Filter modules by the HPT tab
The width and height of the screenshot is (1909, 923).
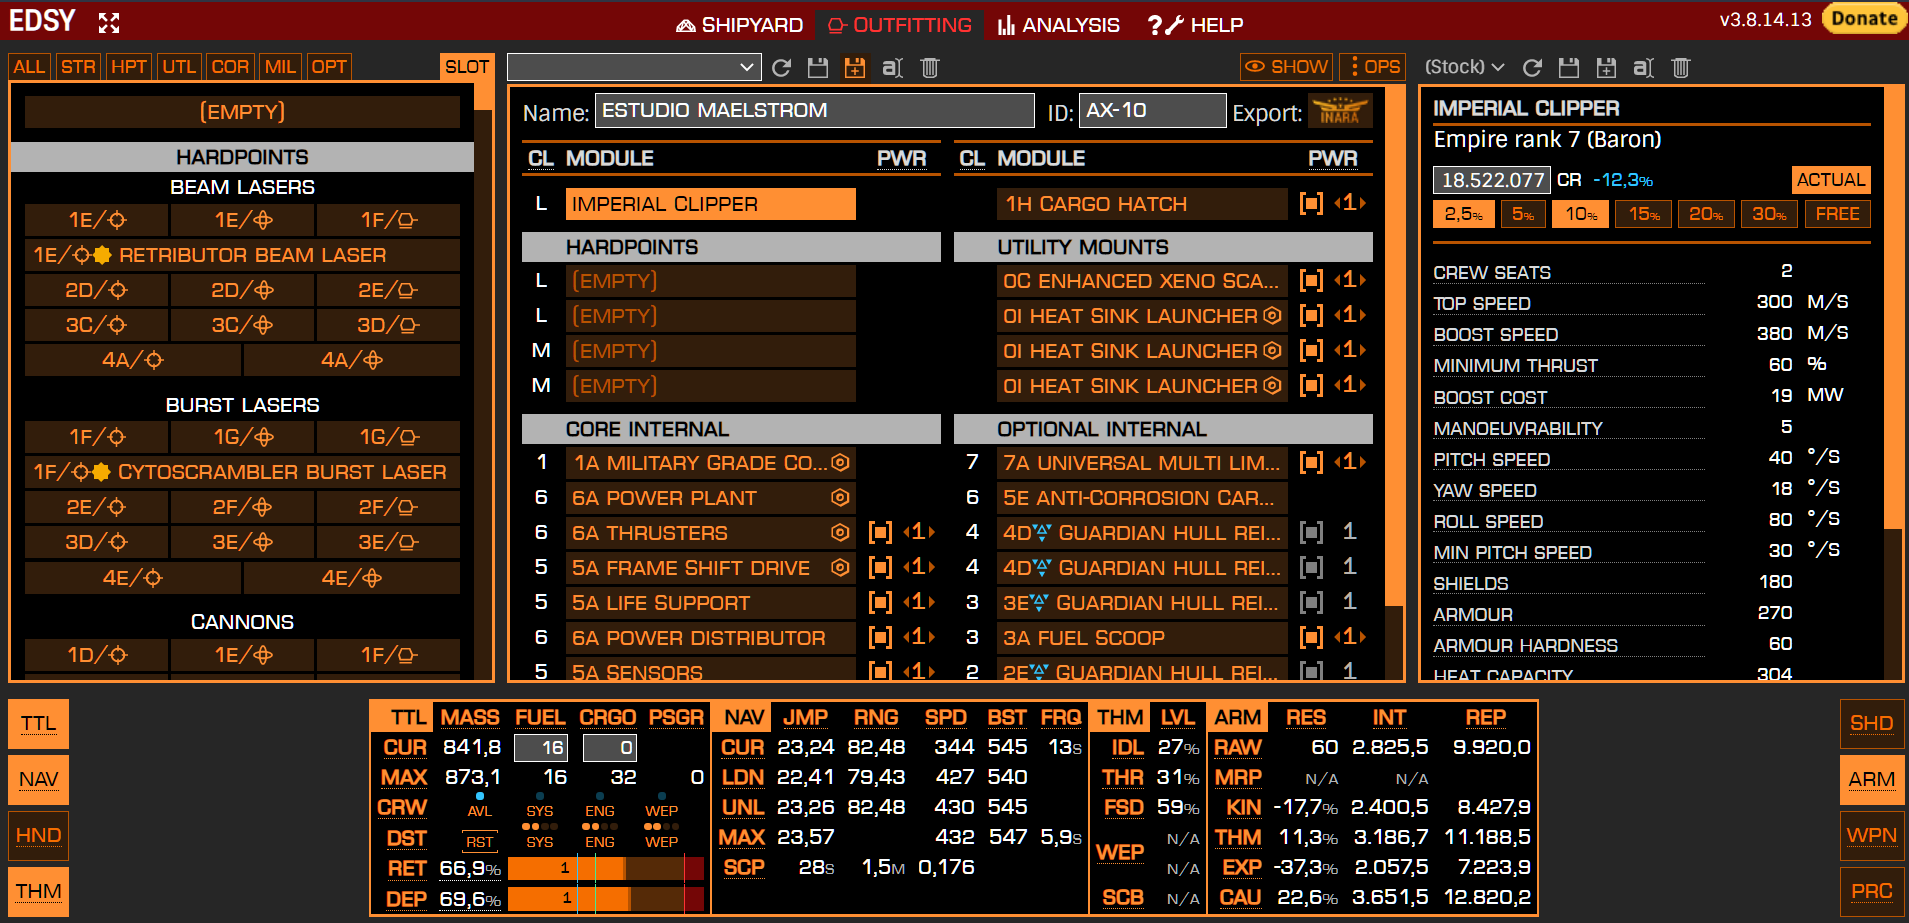point(129,67)
